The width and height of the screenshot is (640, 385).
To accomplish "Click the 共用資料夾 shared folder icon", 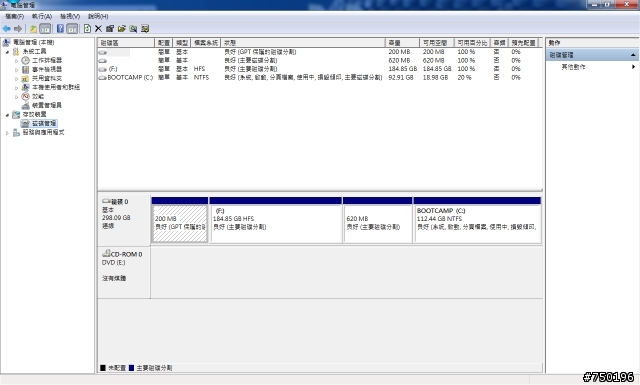I will tap(25, 78).
